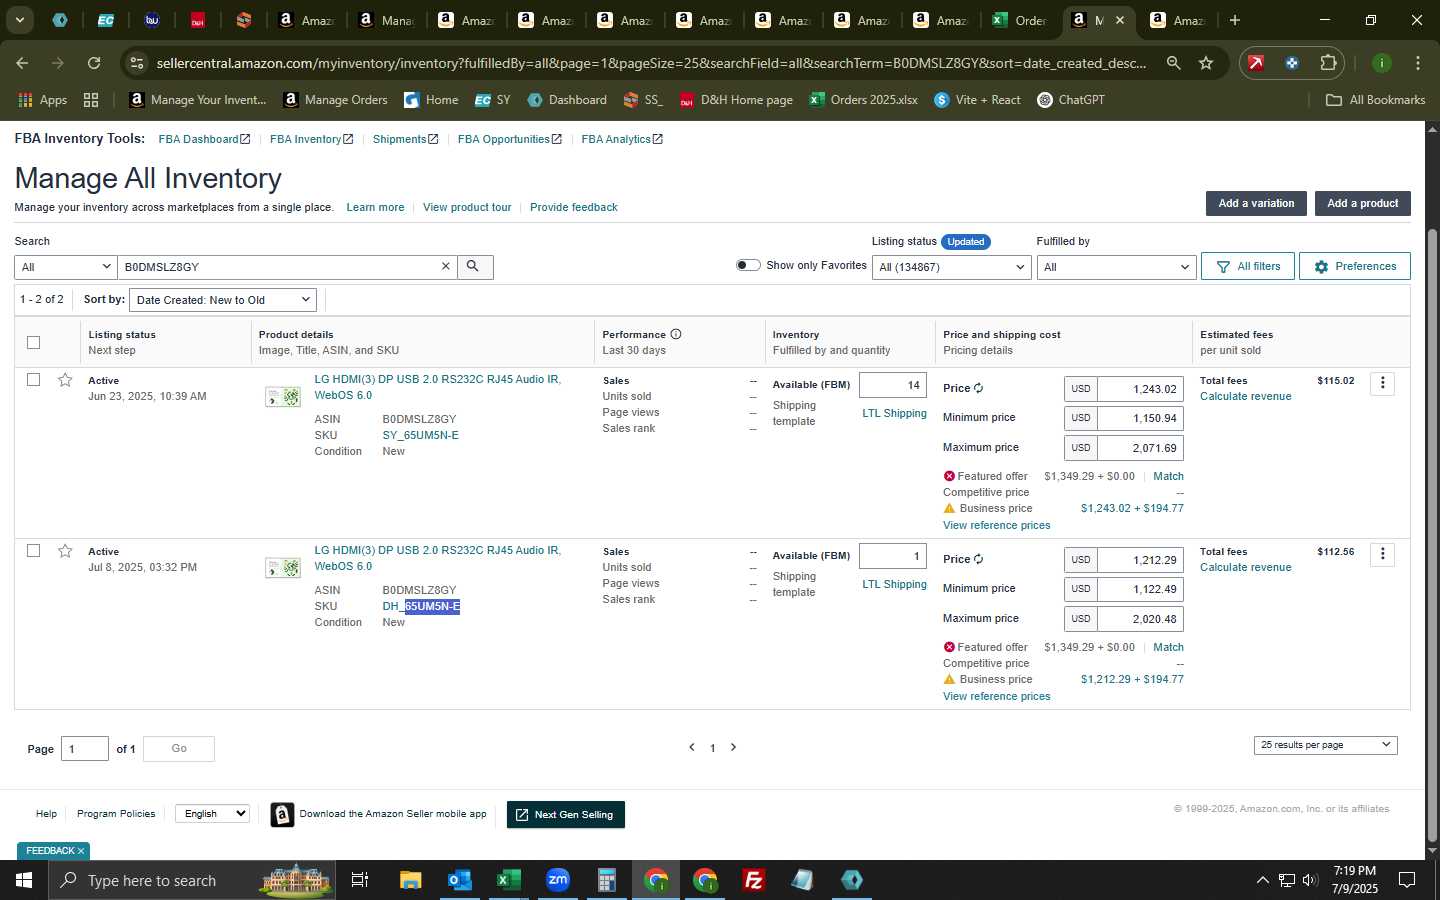1440x900 pixels.
Task: Open the search field All dropdown
Action: click(x=66, y=267)
